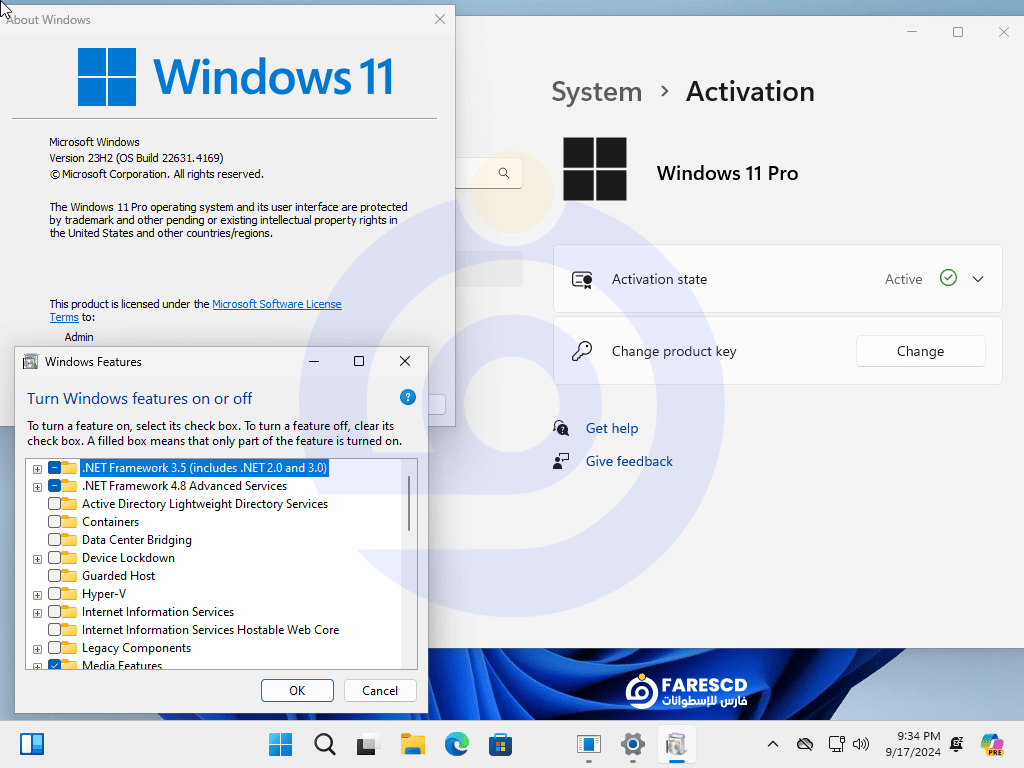Viewport: 1024px width, 768px height.
Task: Enable the Device Lockdown checkbox
Action: click(x=54, y=558)
